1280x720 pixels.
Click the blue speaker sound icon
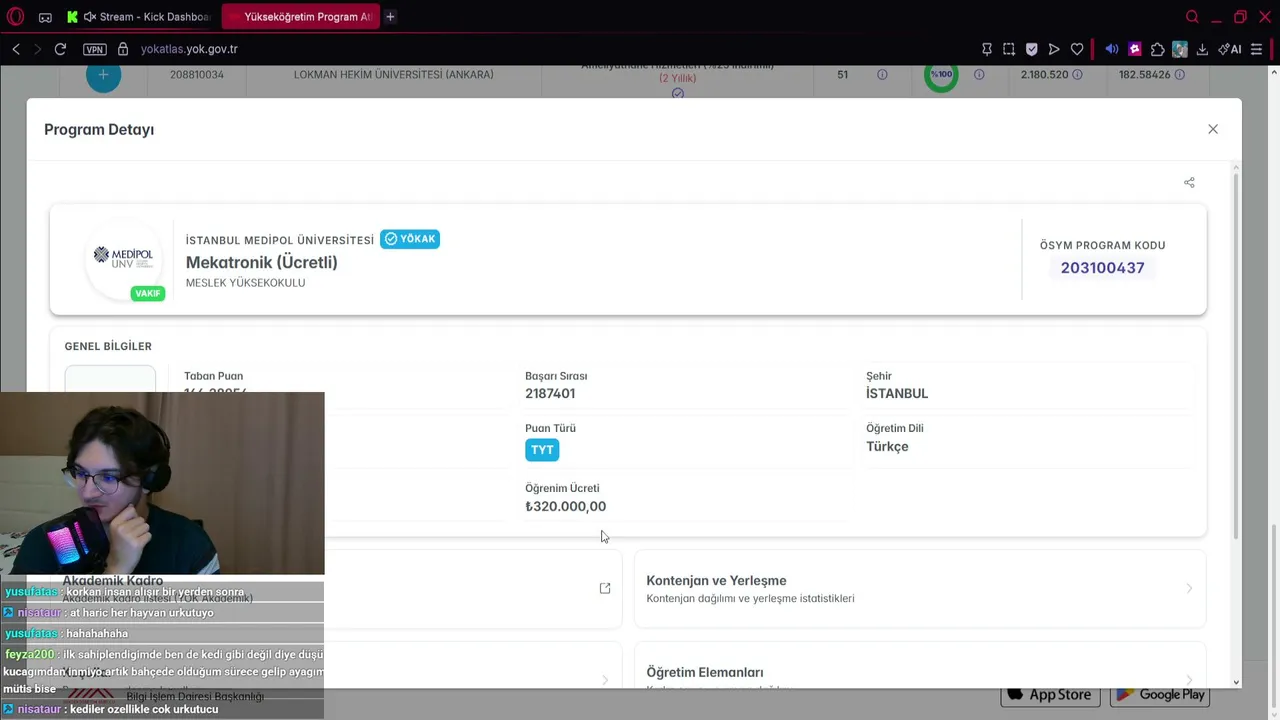tap(1112, 49)
